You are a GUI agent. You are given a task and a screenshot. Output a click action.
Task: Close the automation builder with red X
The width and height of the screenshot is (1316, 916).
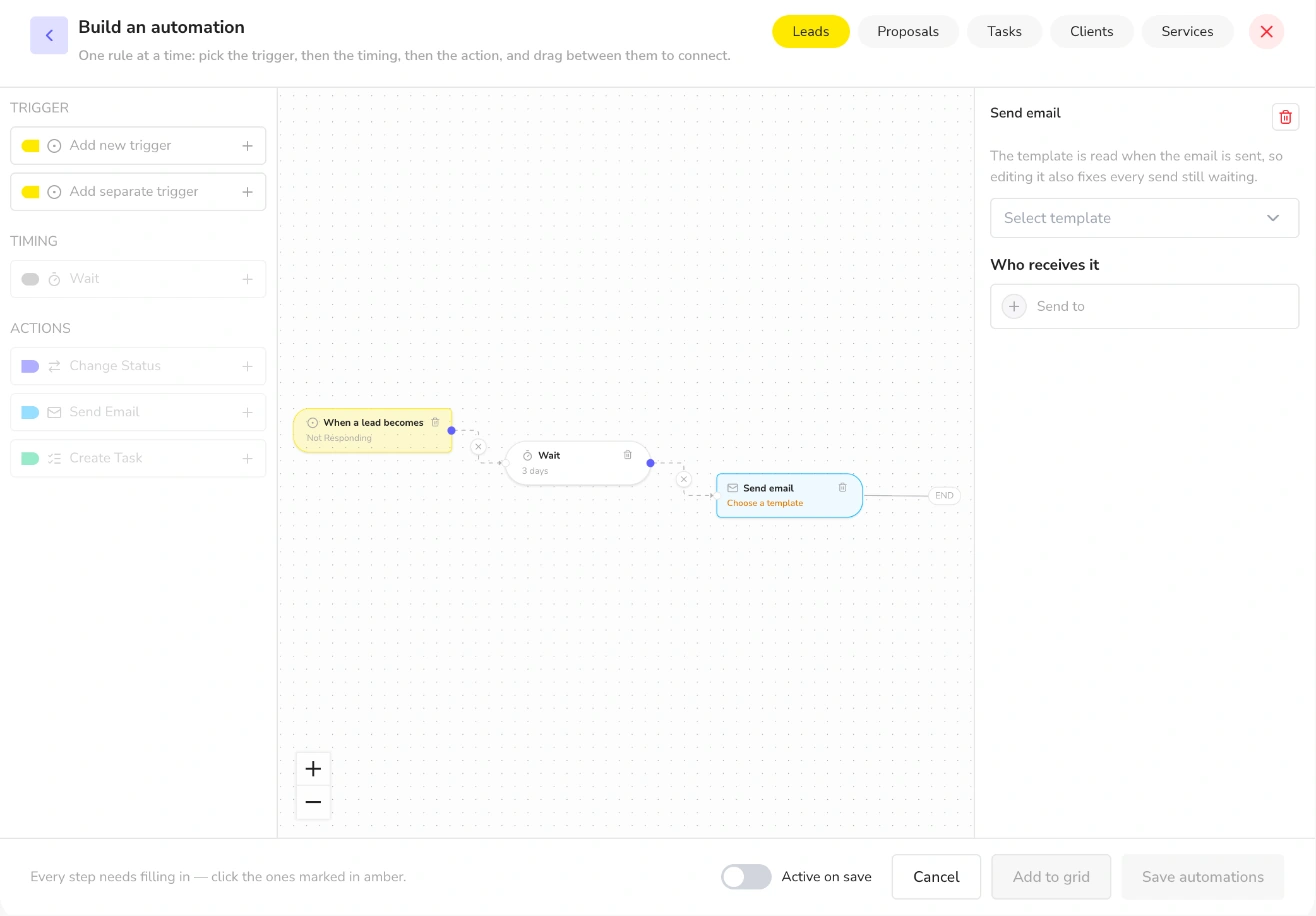point(1266,32)
